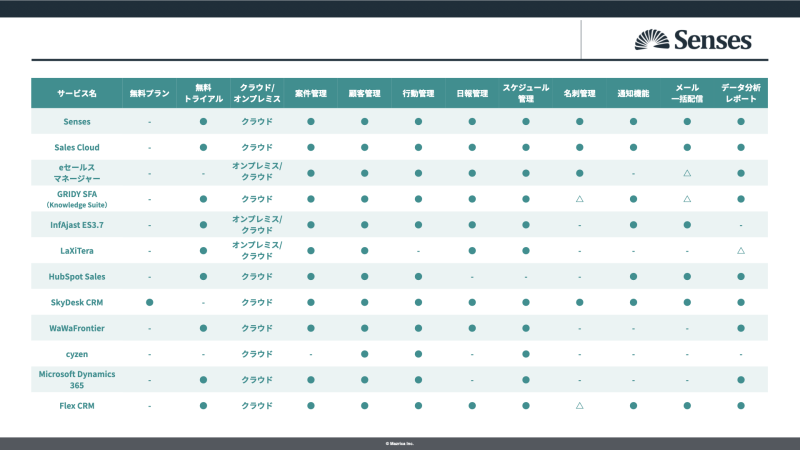Select the cyzen row label

click(77, 354)
